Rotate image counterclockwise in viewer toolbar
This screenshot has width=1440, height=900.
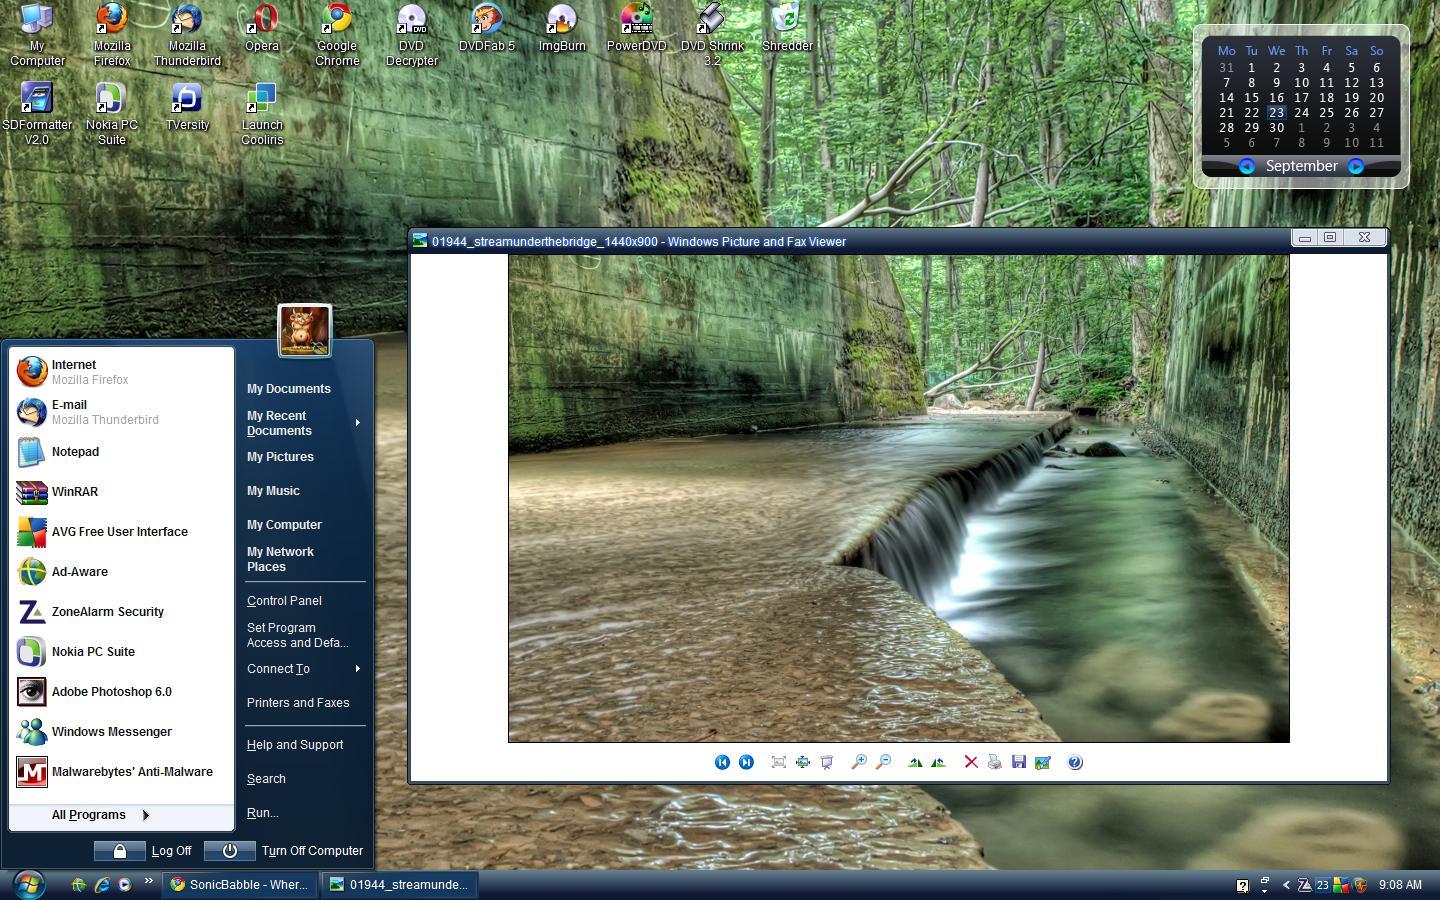938,762
